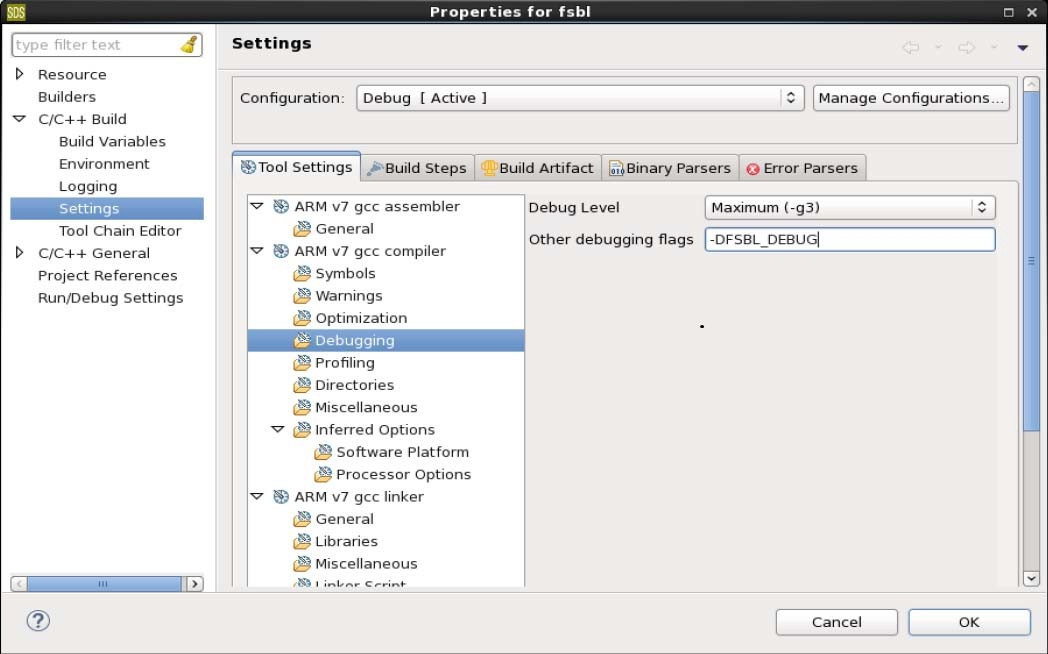The image size is (1048, 654).
Task: Select Tool Chain Editor in sidebar
Action: [x=120, y=230]
